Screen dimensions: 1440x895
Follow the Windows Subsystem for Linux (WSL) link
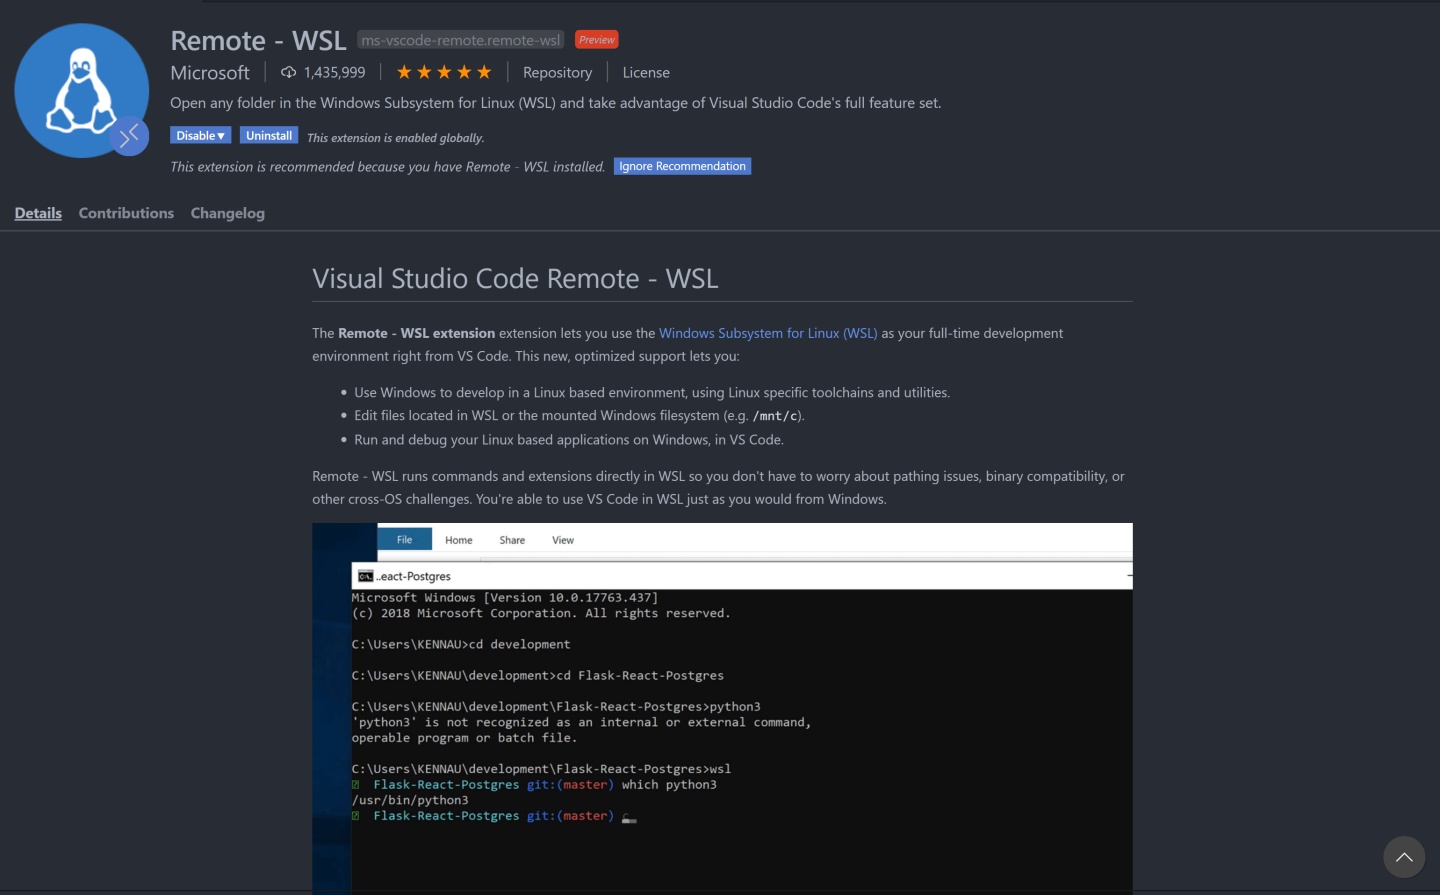click(768, 333)
